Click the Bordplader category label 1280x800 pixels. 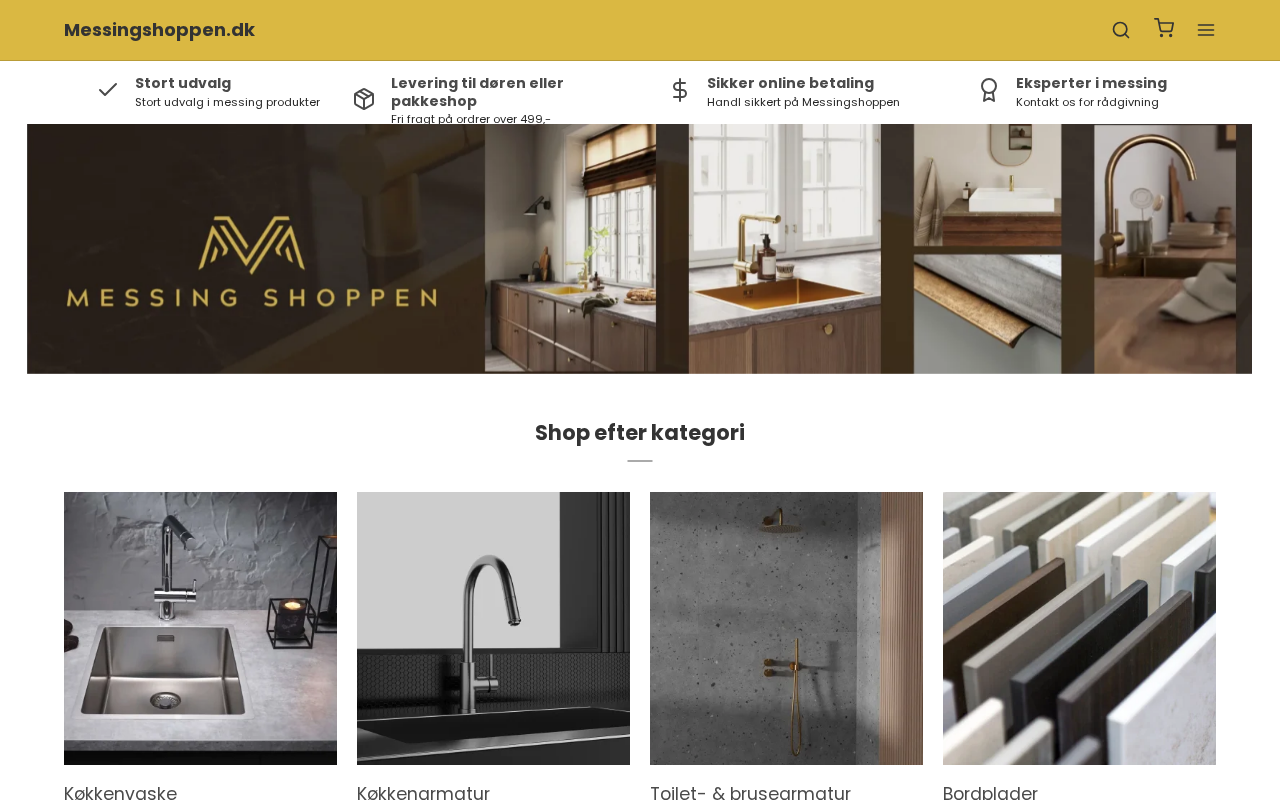click(x=990, y=792)
